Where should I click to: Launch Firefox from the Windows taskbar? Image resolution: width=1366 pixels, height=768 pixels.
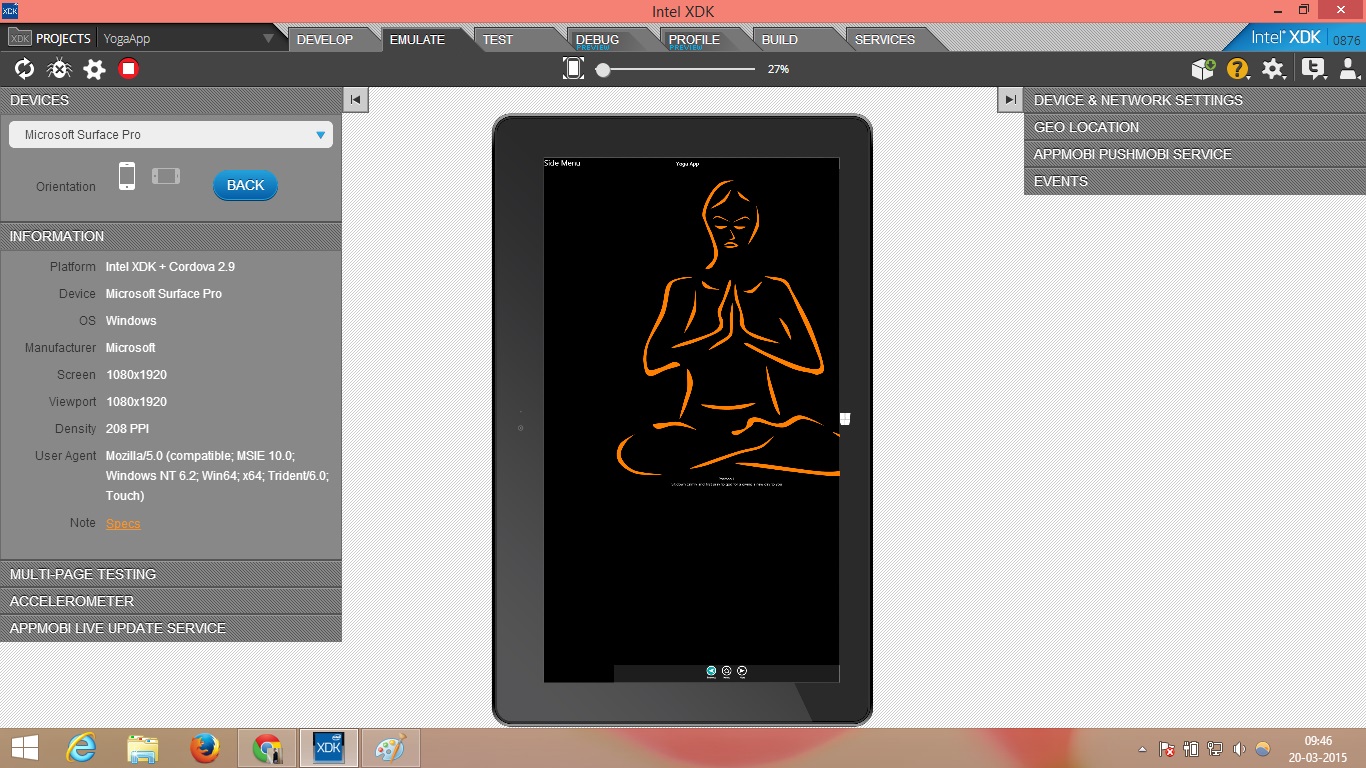click(205, 748)
